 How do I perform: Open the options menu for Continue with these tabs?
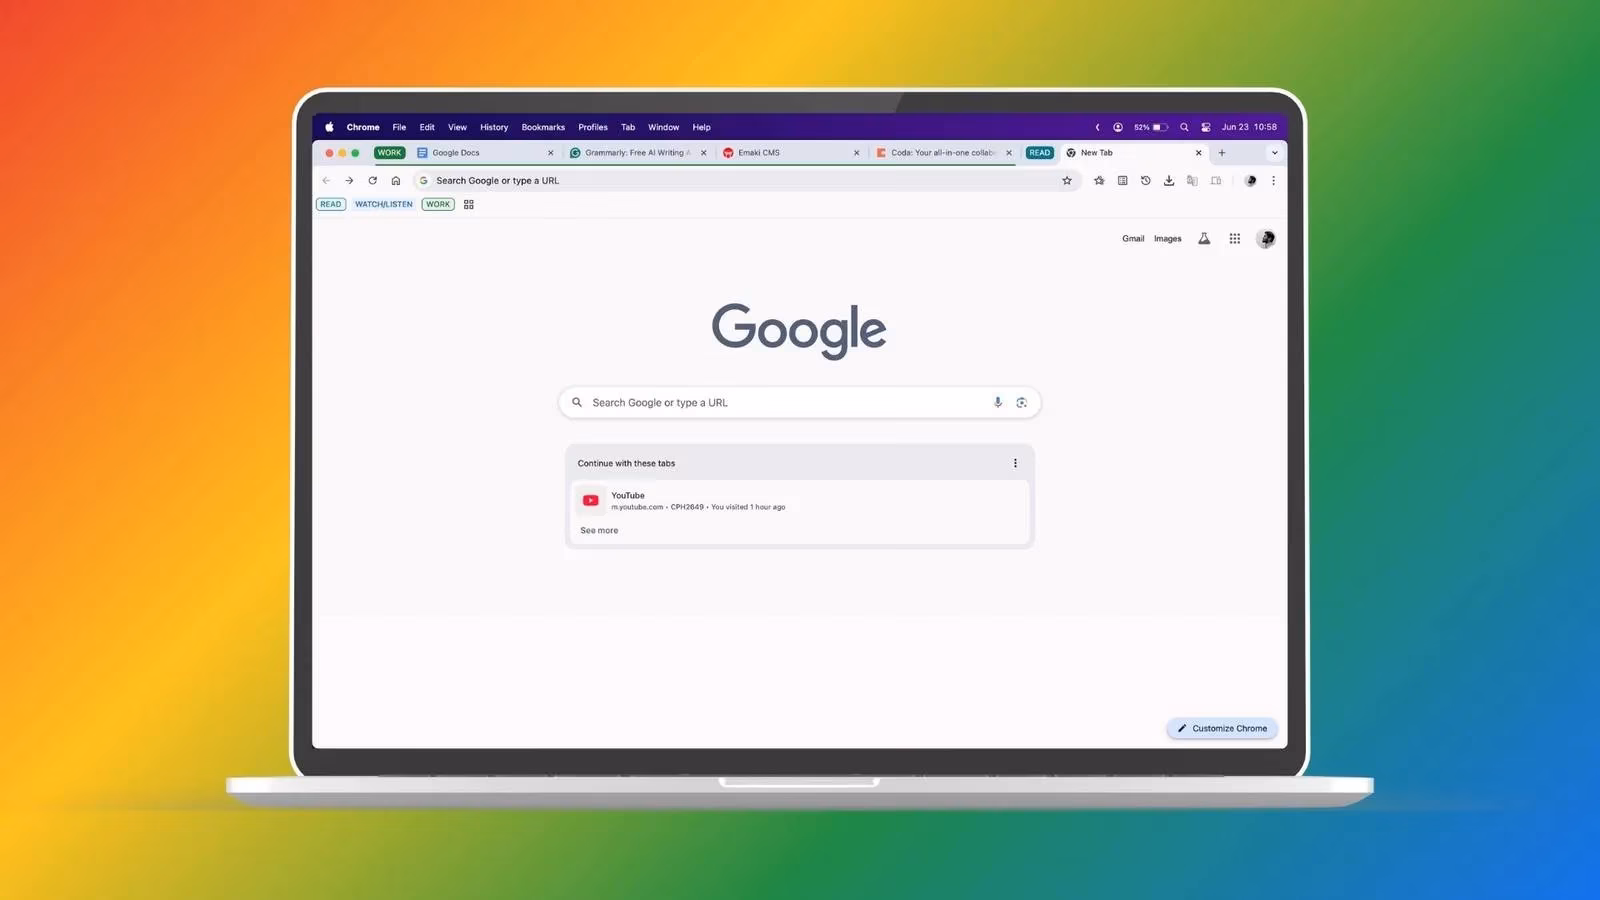(1015, 463)
